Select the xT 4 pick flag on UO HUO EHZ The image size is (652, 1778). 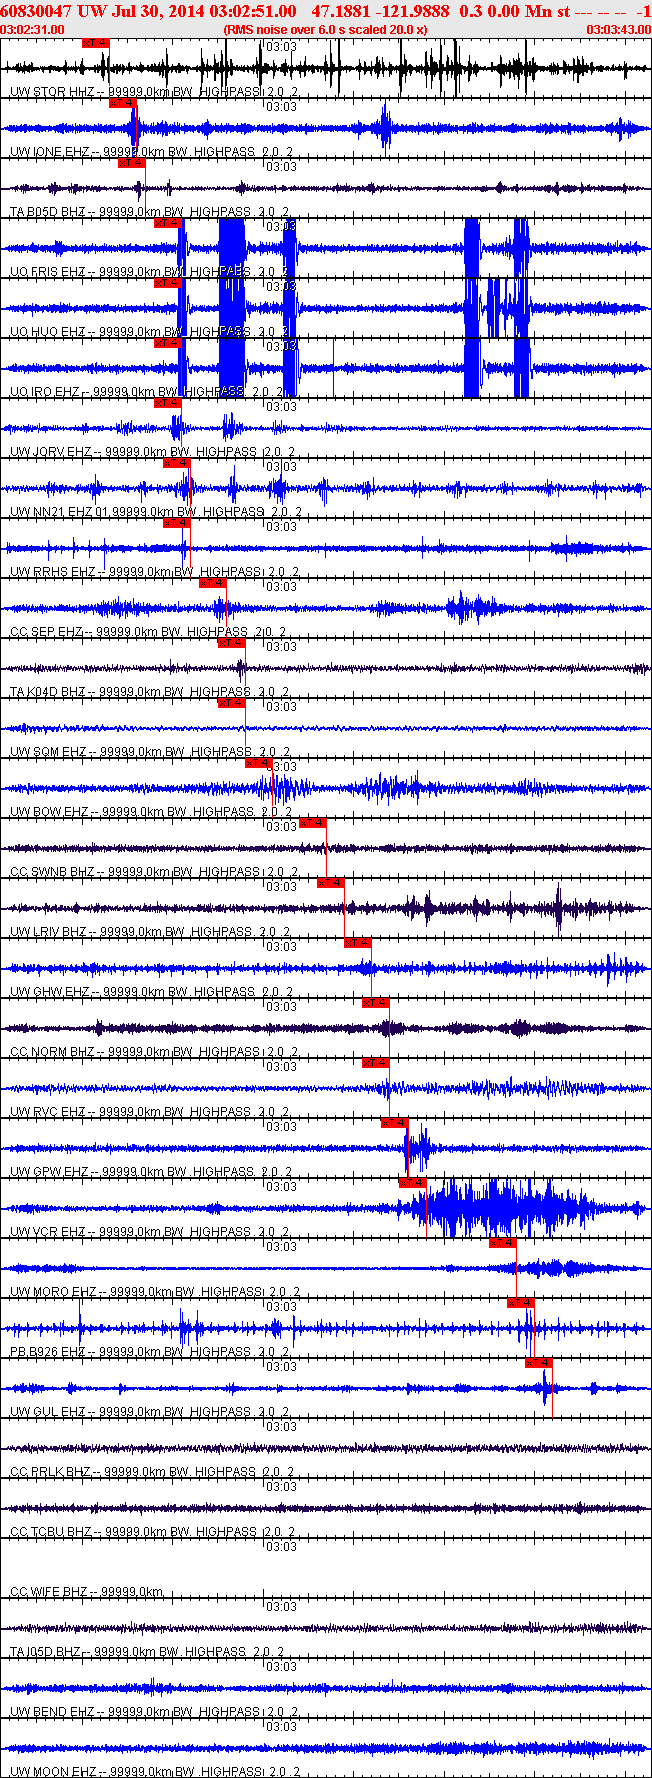tap(168, 283)
